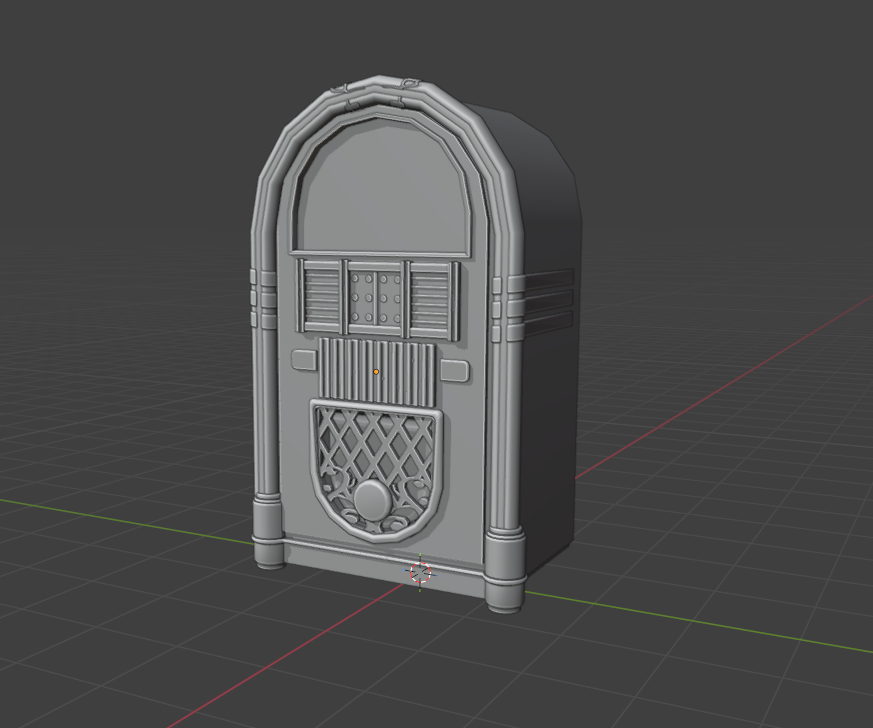Click the small rectangular button left of ribbed panel
The image size is (873, 728).
[303, 359]
